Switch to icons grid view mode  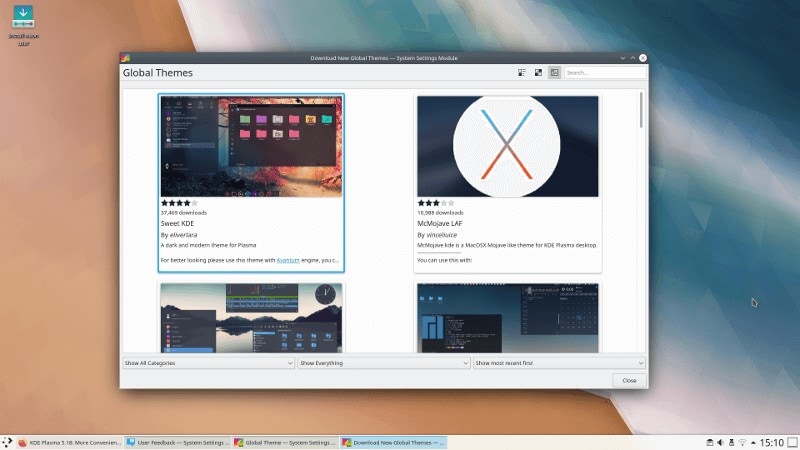pos(538,73)
